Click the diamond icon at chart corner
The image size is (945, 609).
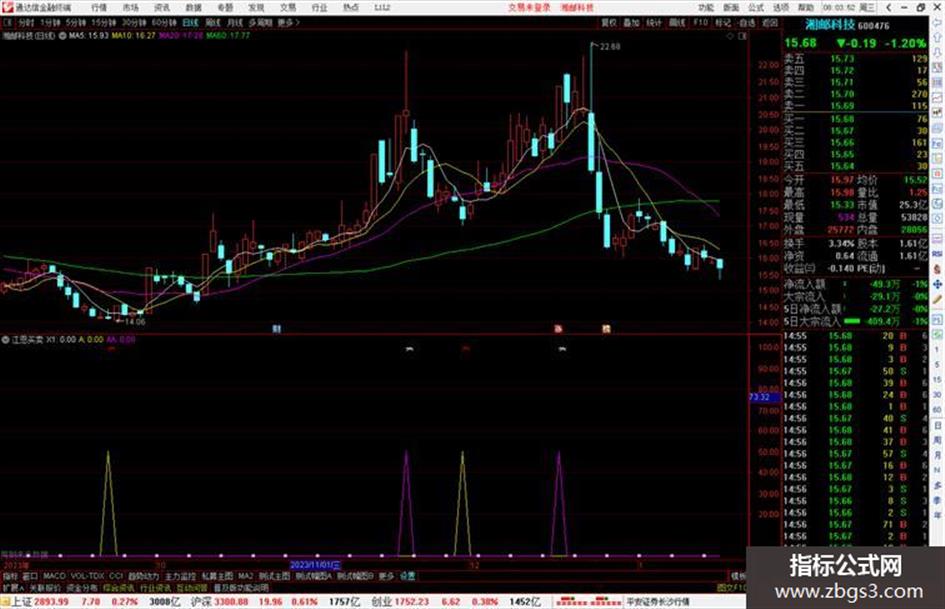[730, 36]
